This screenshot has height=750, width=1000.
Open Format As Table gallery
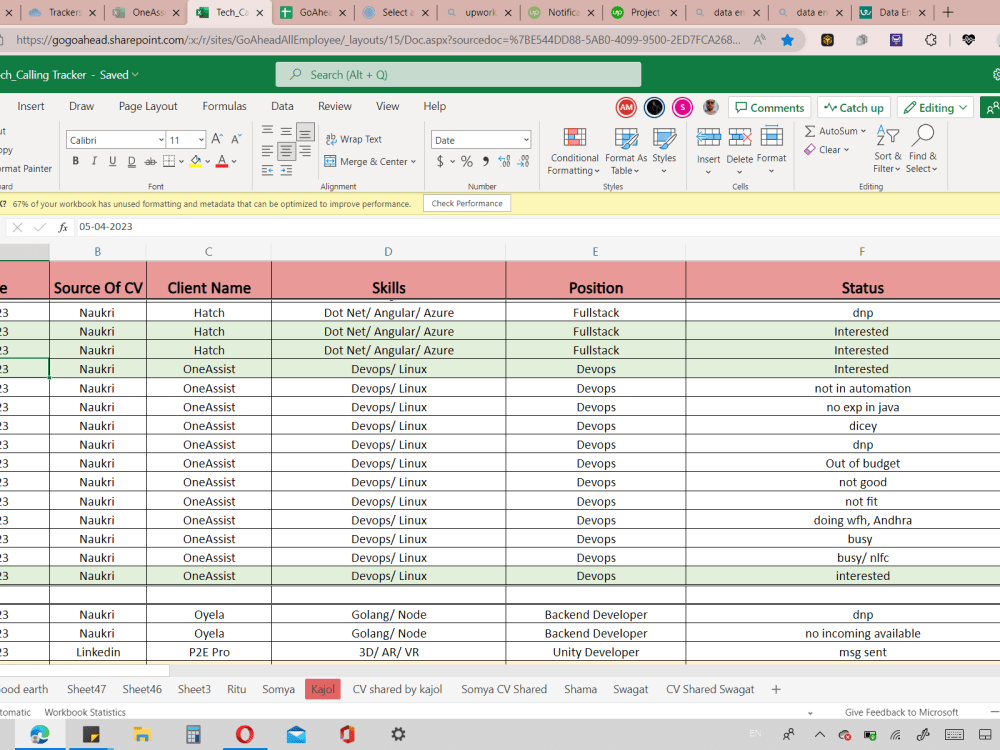coord(626,151)
